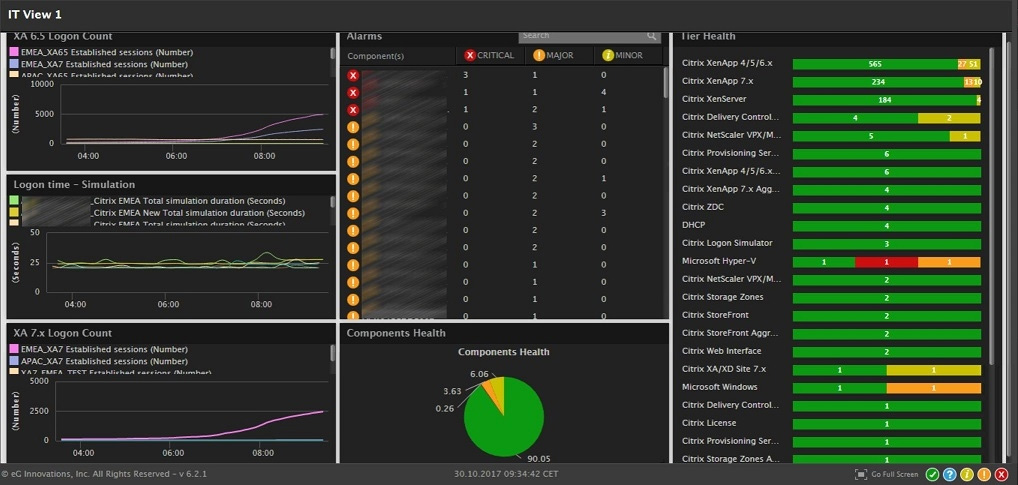Click the Microsoft Windows tier label
The image size is (1018, 485).
click(720, 387)
